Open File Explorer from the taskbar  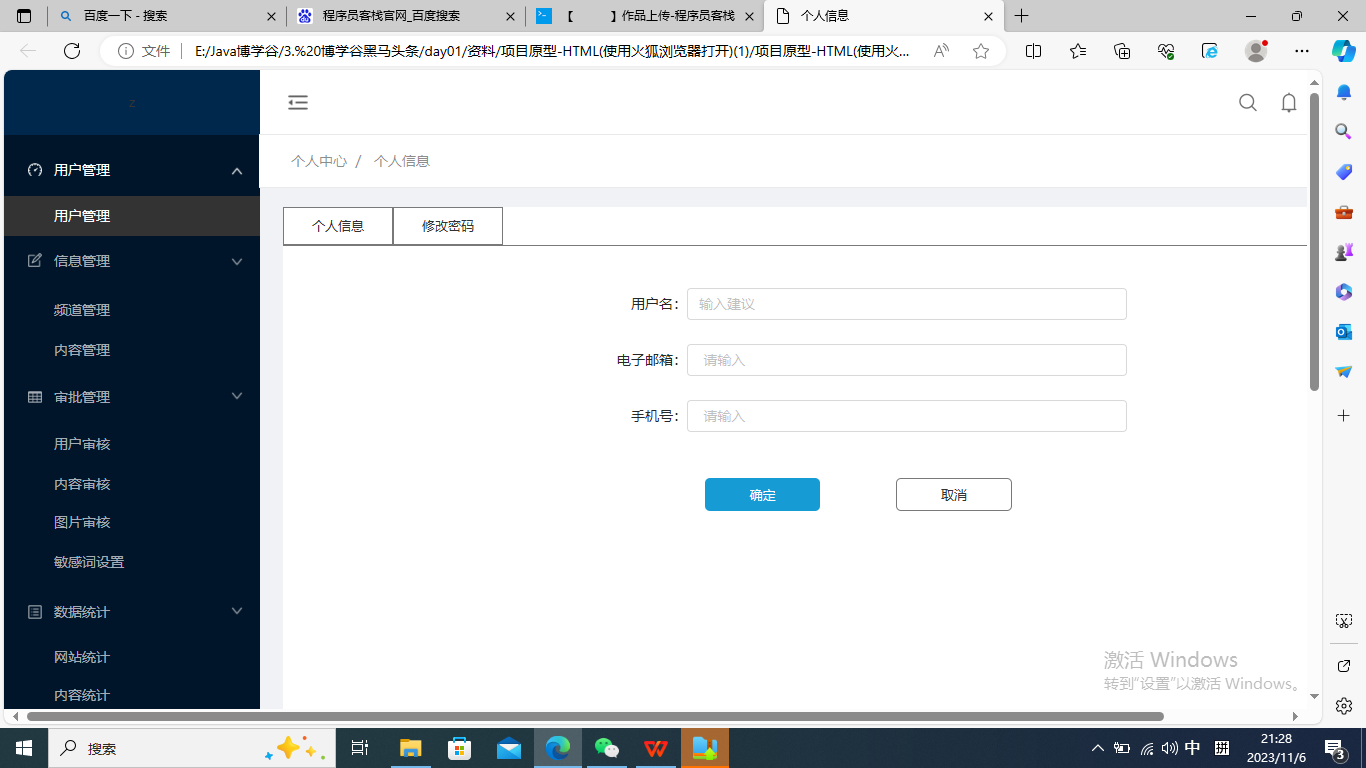coord(410,748)
